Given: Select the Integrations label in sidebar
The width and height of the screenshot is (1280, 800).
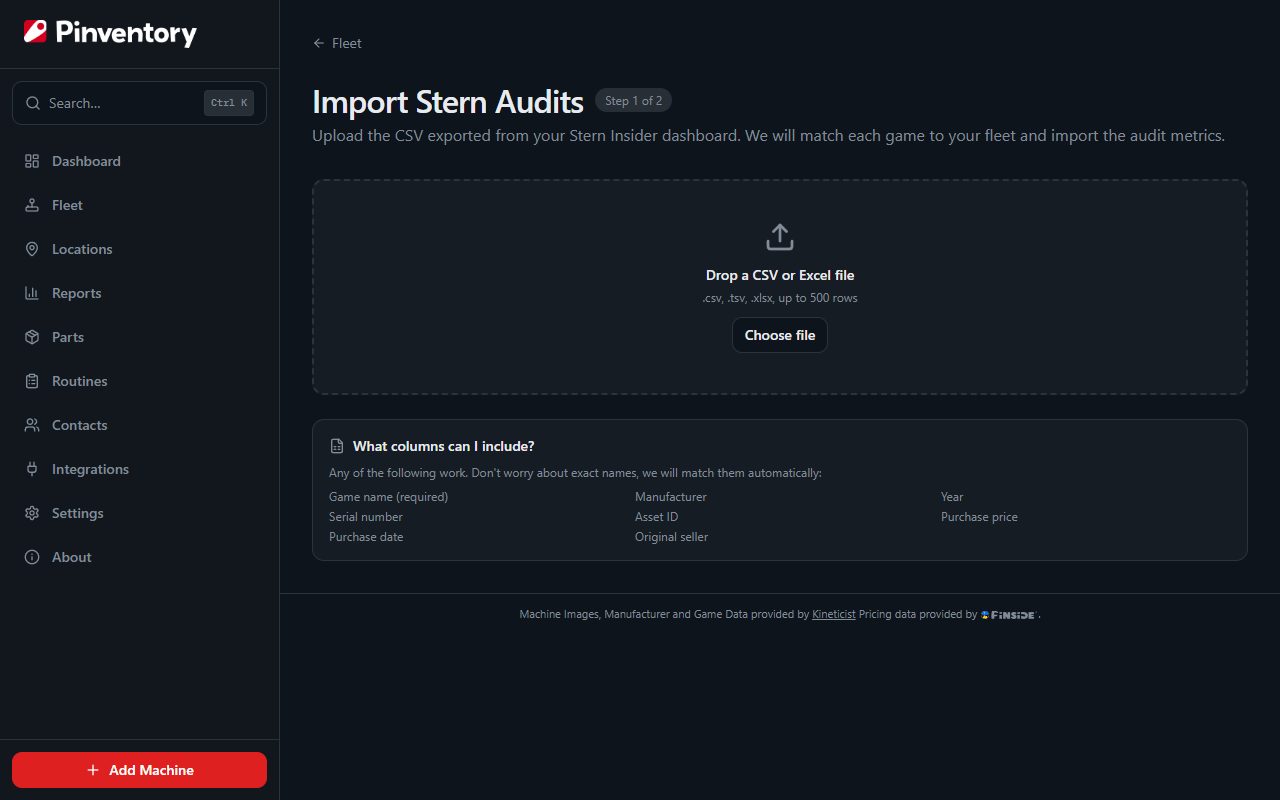Looking at the screenshot, I should point(90,469).
